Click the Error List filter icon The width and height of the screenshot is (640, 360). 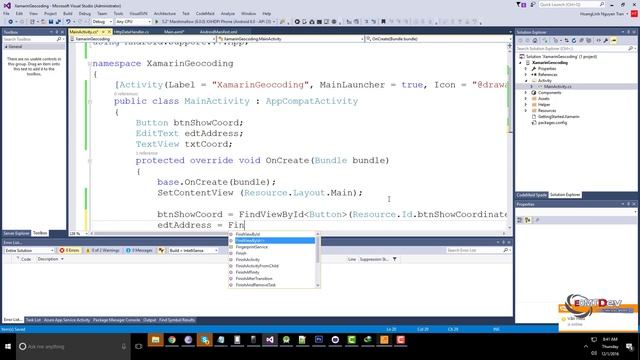click(x=395, y=259)
